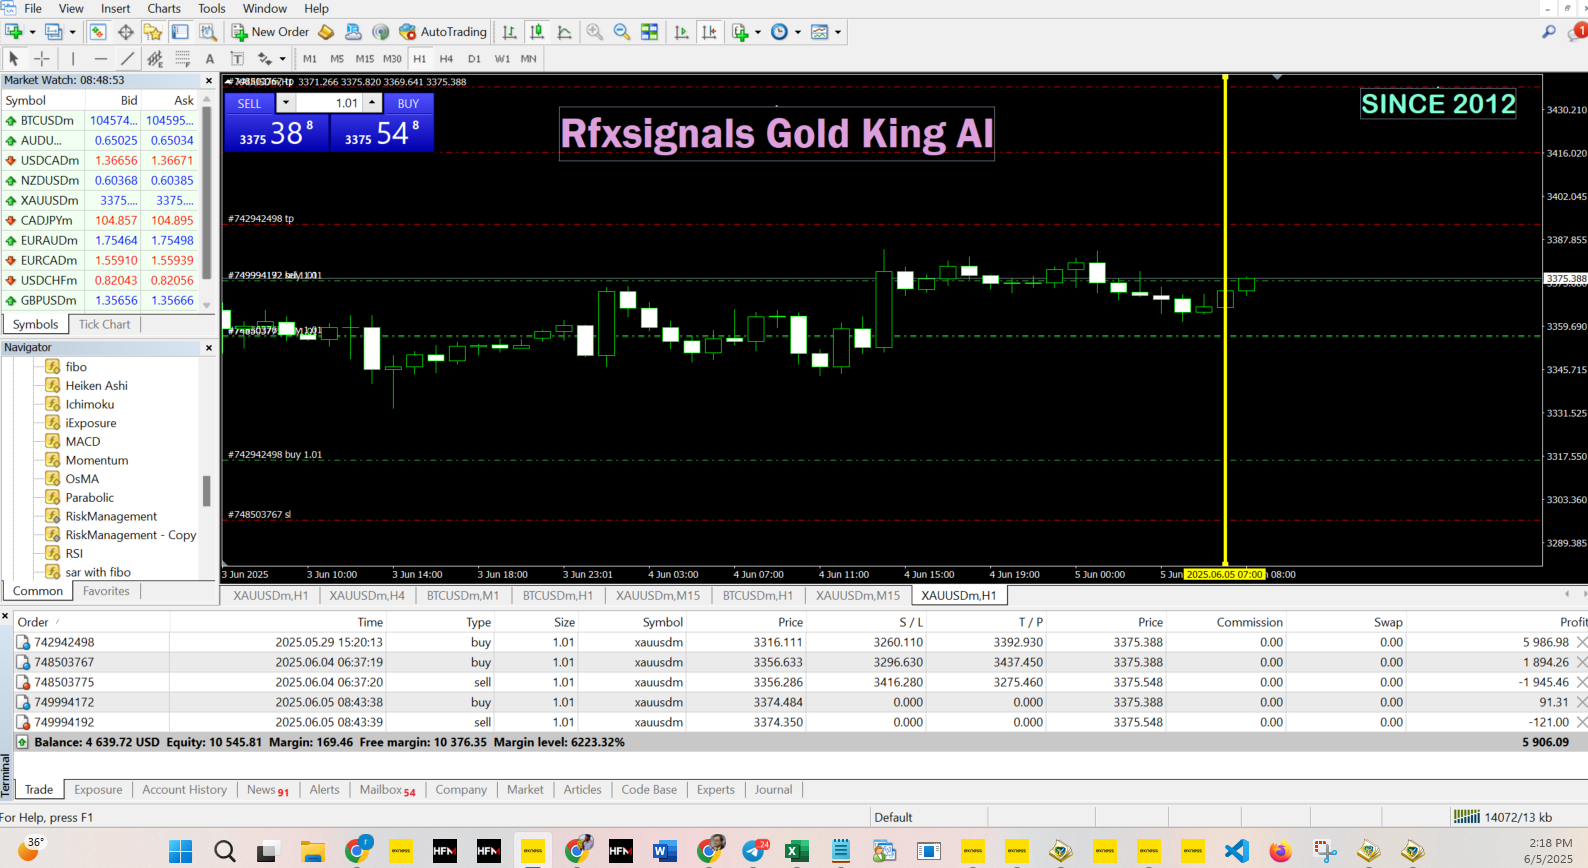Expand the Periods clock dropdown arrow
Image resolution: width=1588 pixels, height=868 pixels.
(798, 32)
